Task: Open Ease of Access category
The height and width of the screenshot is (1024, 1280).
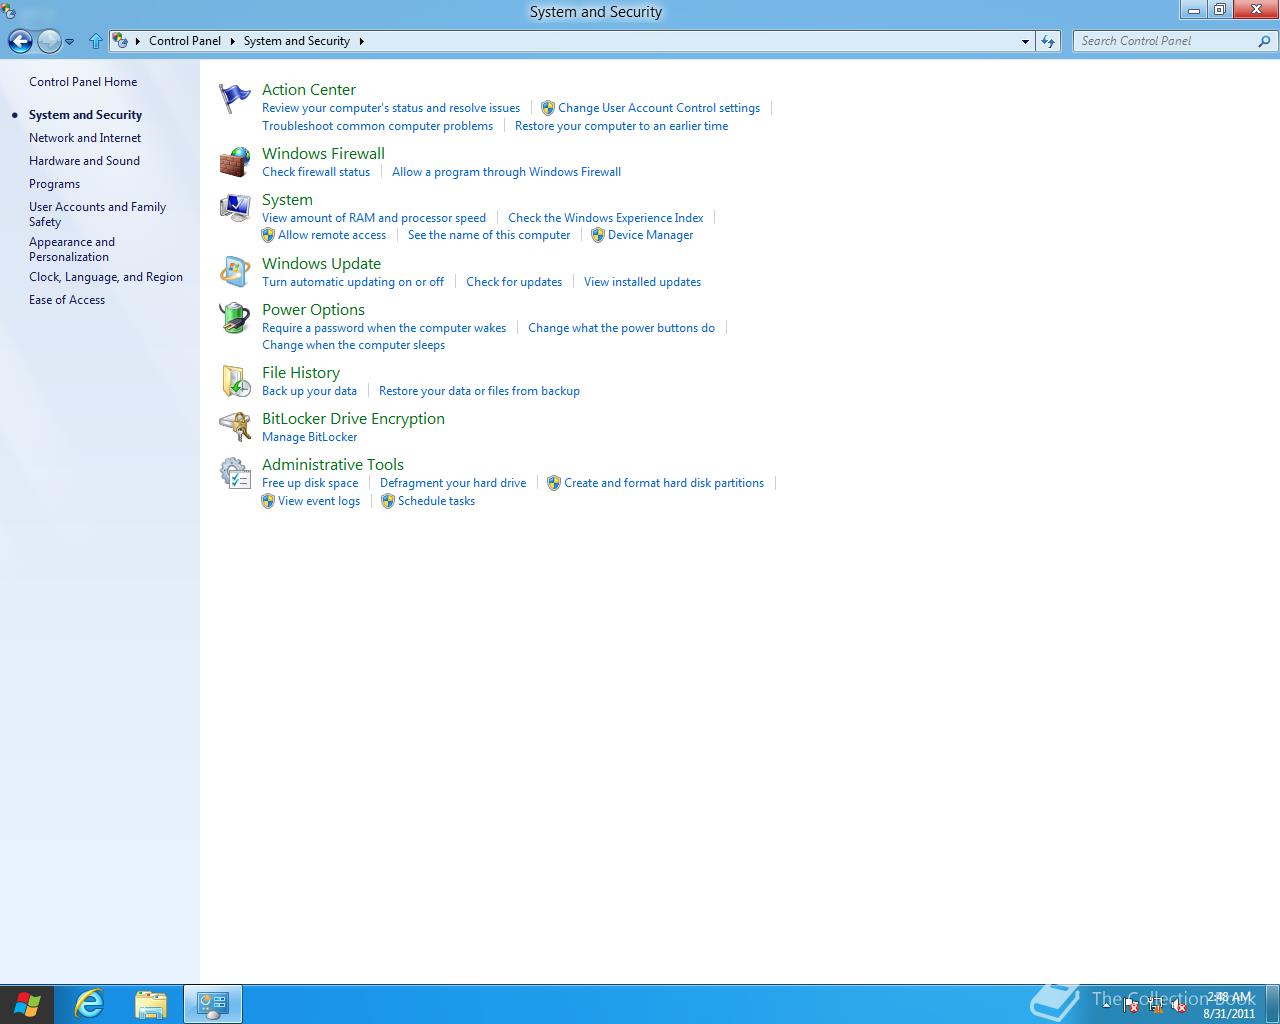Action: point(67,300)
